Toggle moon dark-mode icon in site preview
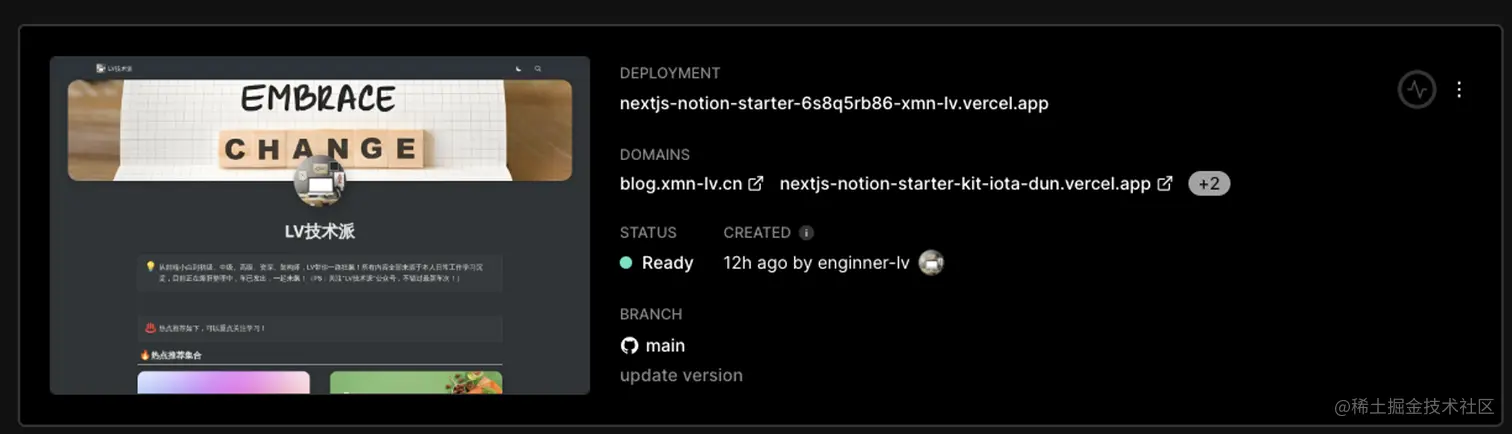 click(518, 69)
